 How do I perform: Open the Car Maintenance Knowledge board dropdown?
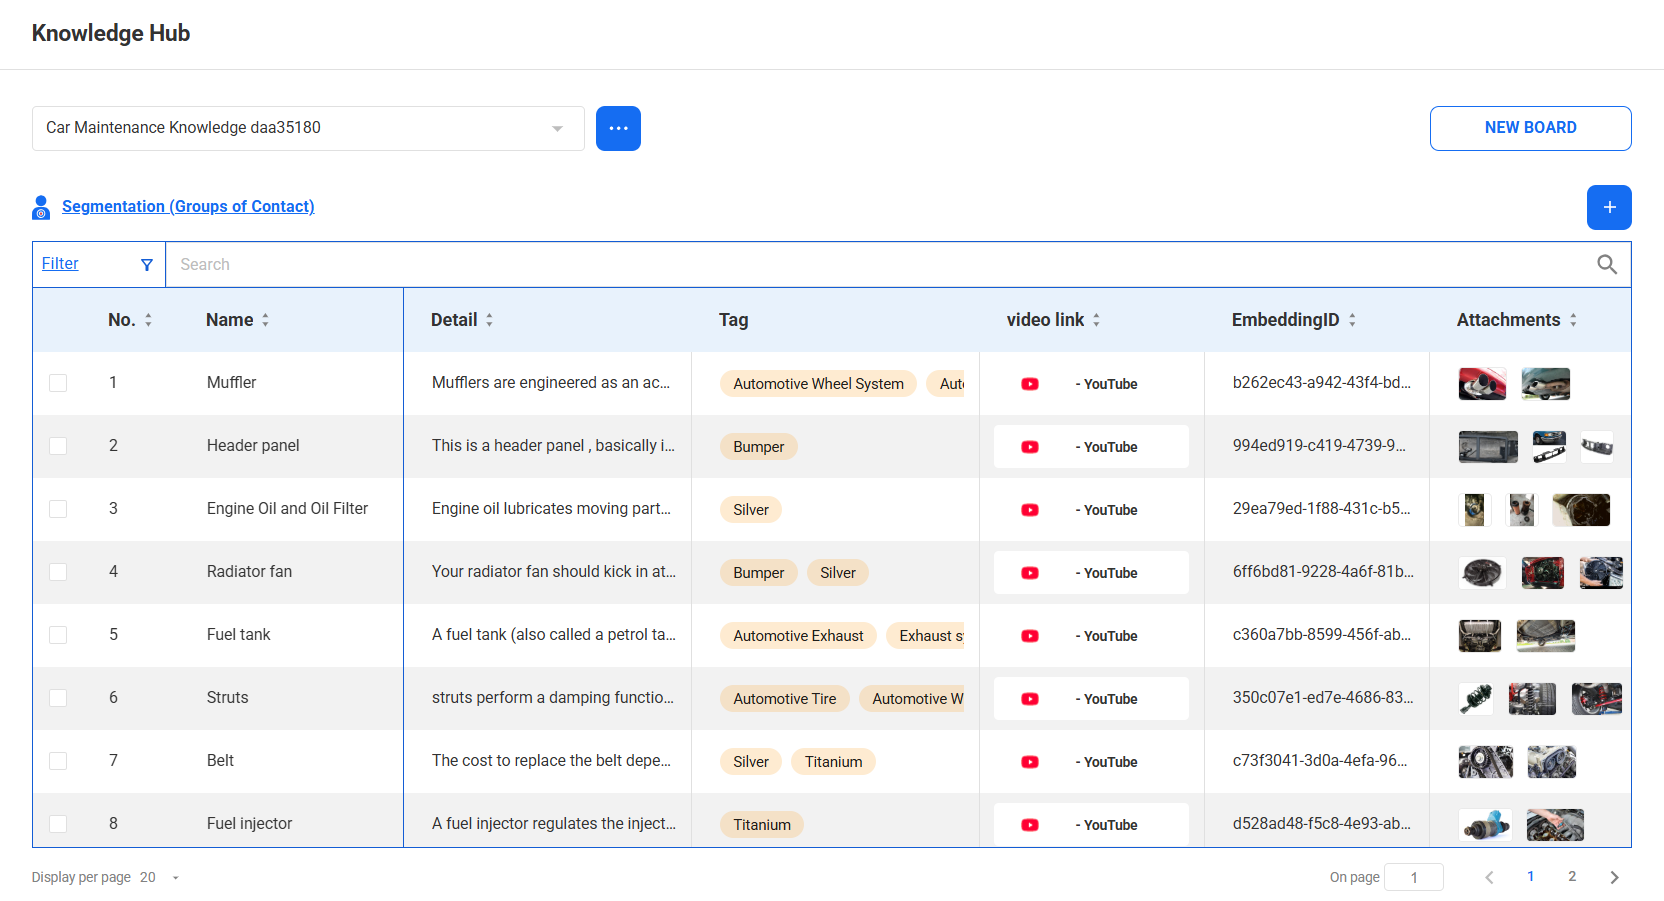point(308,128)
